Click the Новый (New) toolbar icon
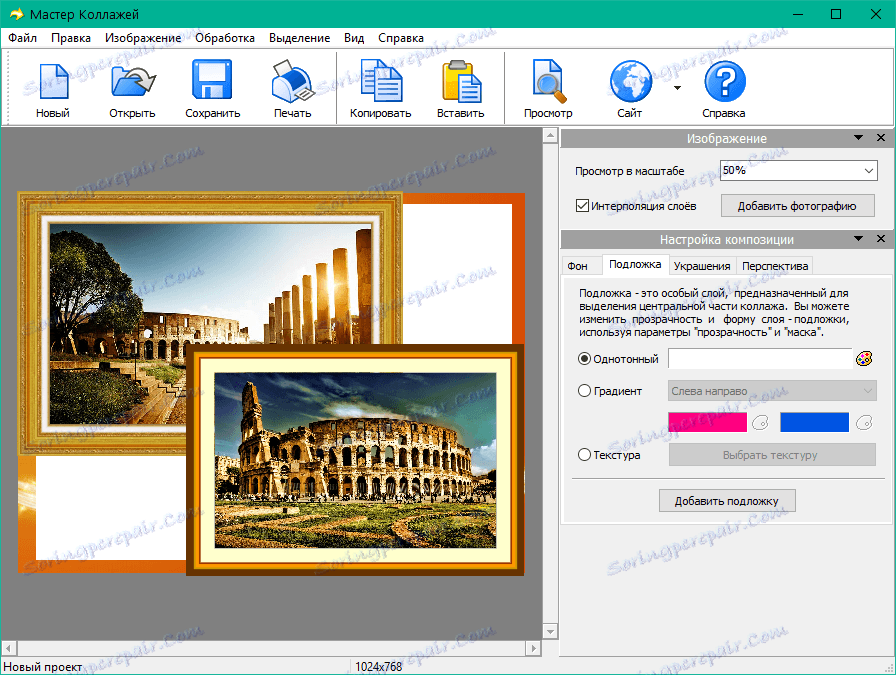Screen dimensions: 896x675 click(53, 82)
